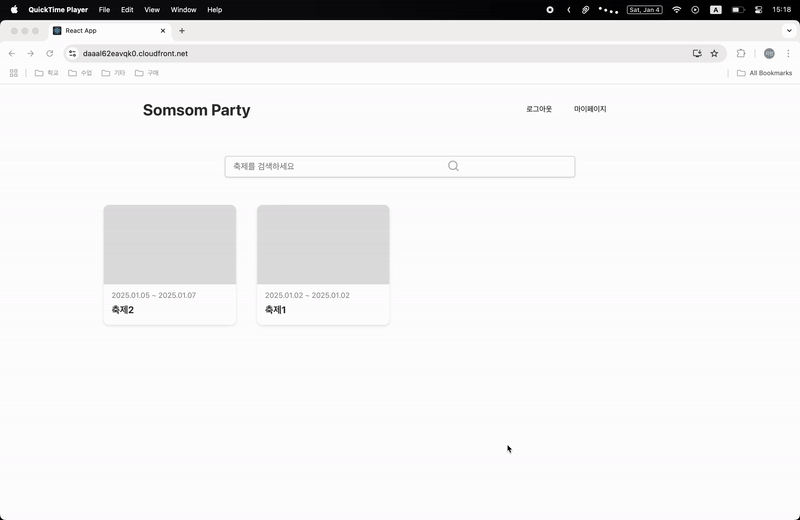
Task: Open the View menu
Action: (x=152, y=10)
